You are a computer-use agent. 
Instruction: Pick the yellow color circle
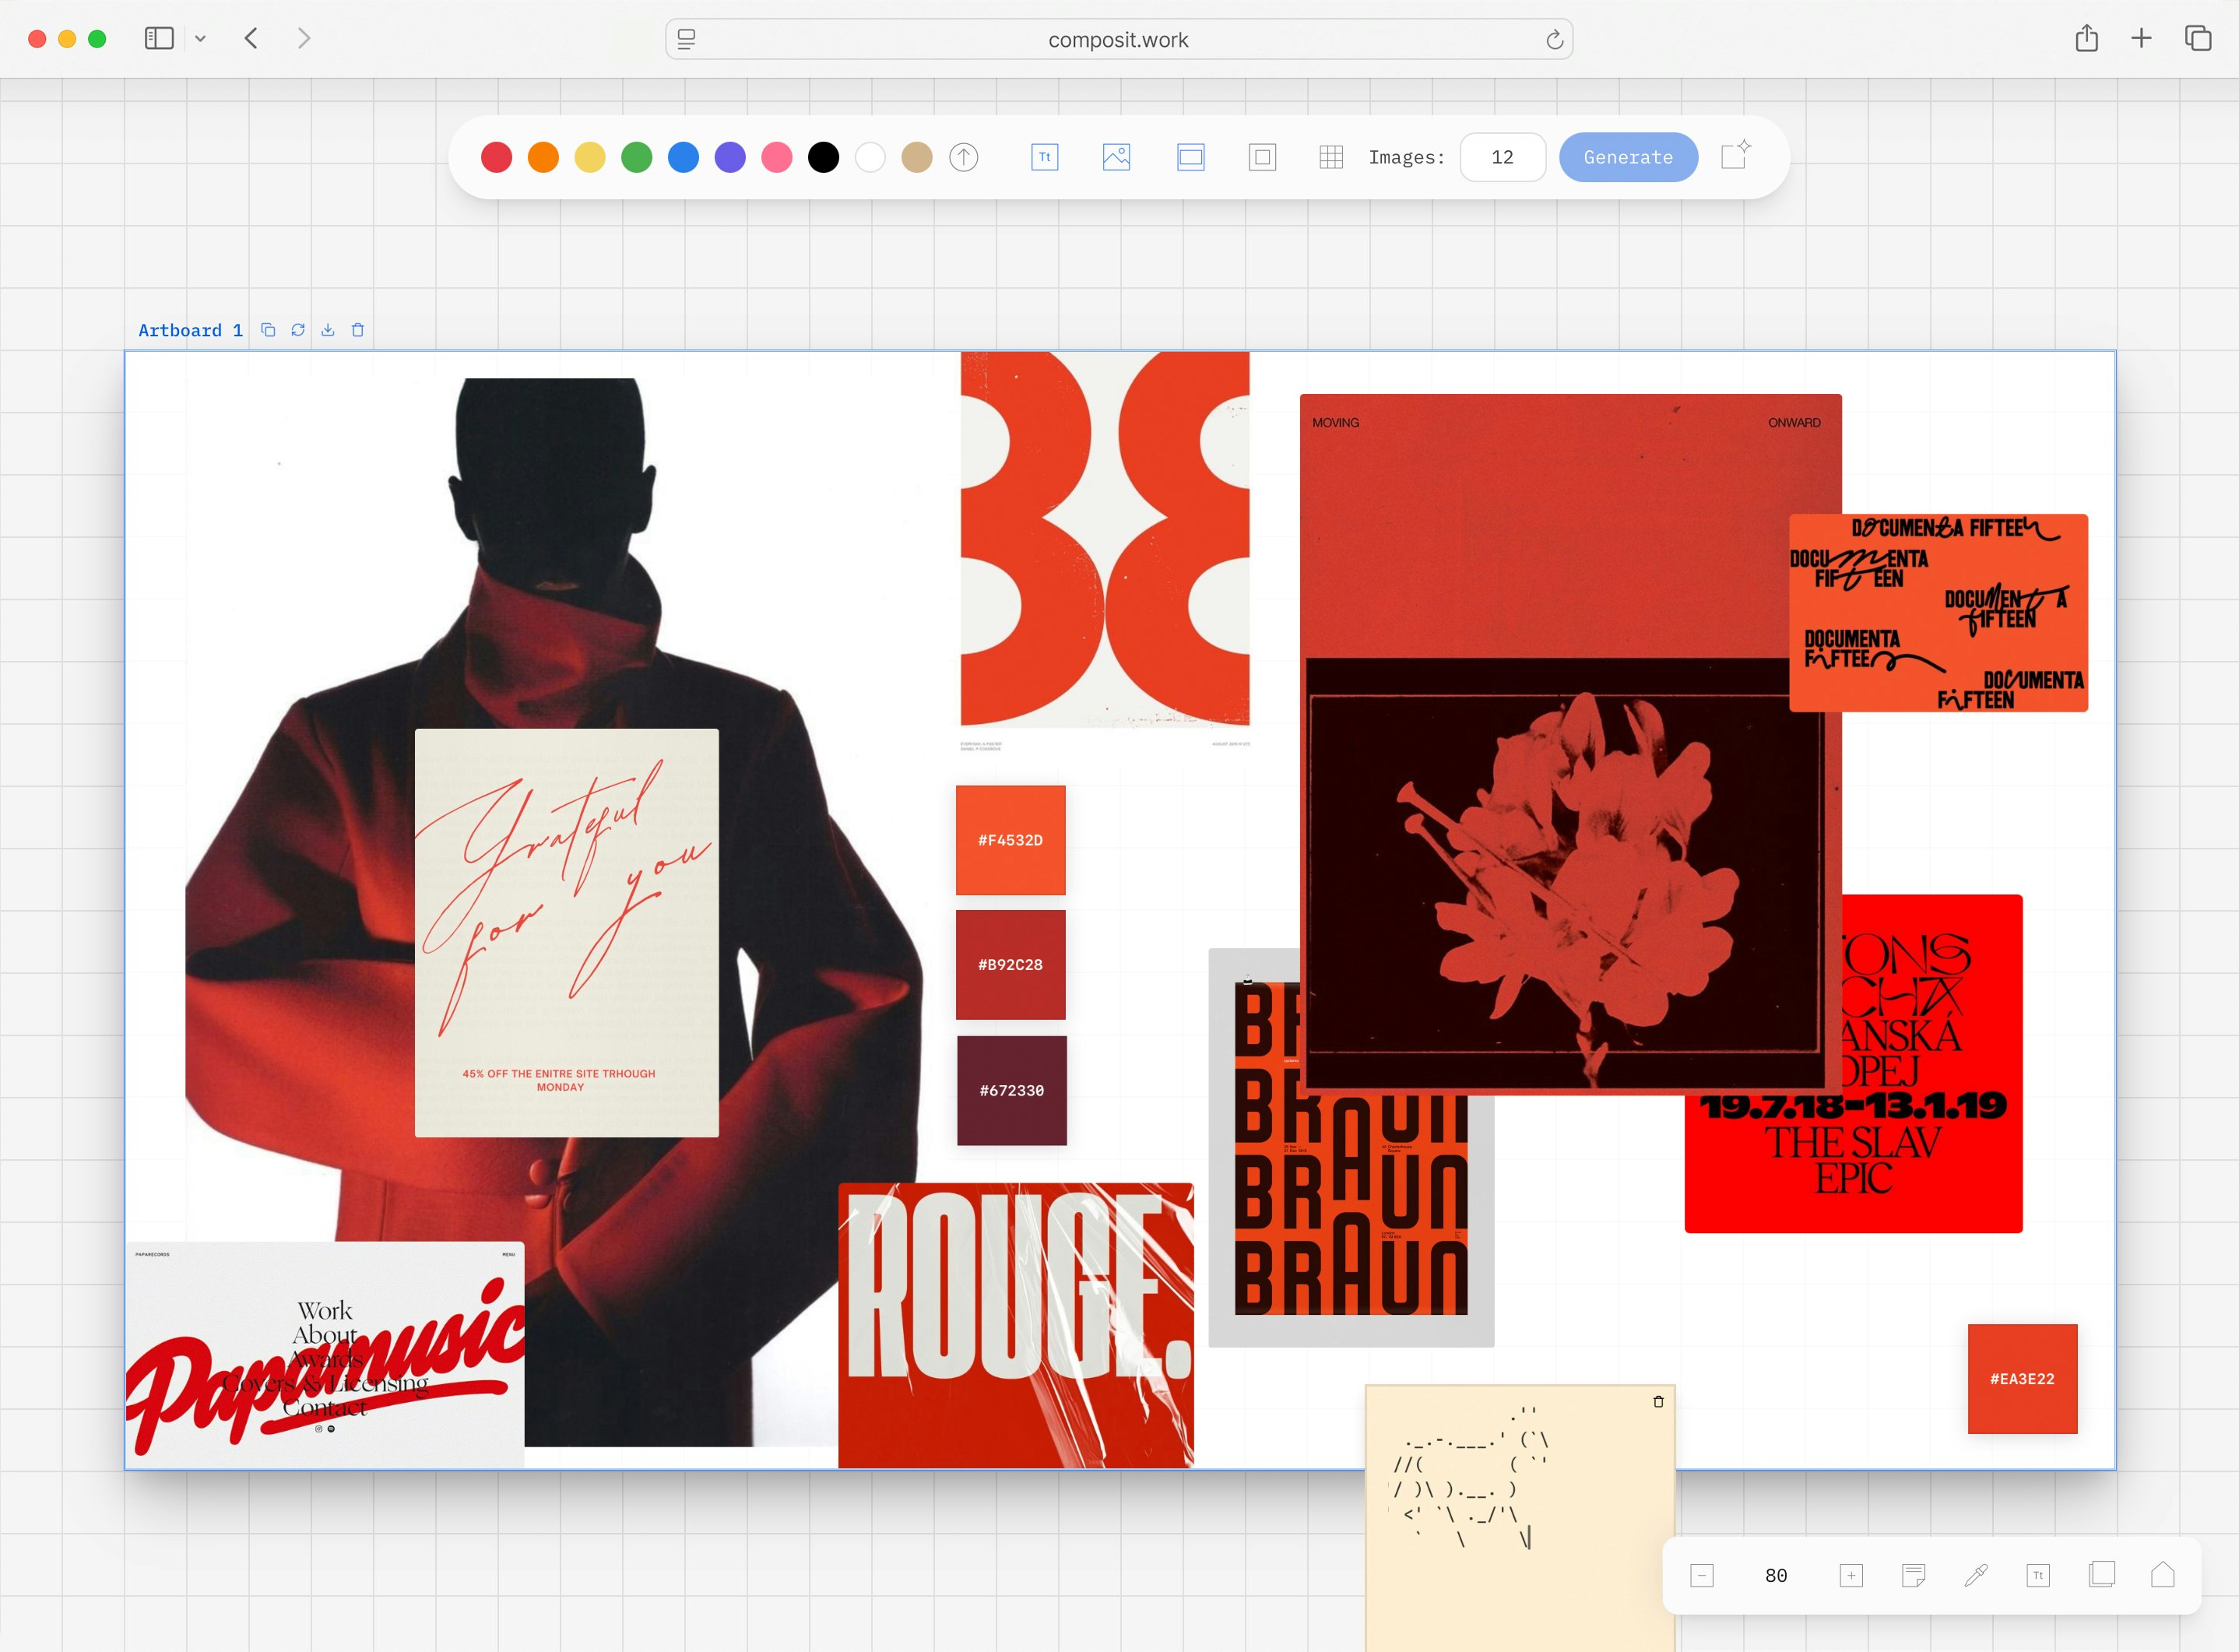click(x=590, y=157)
